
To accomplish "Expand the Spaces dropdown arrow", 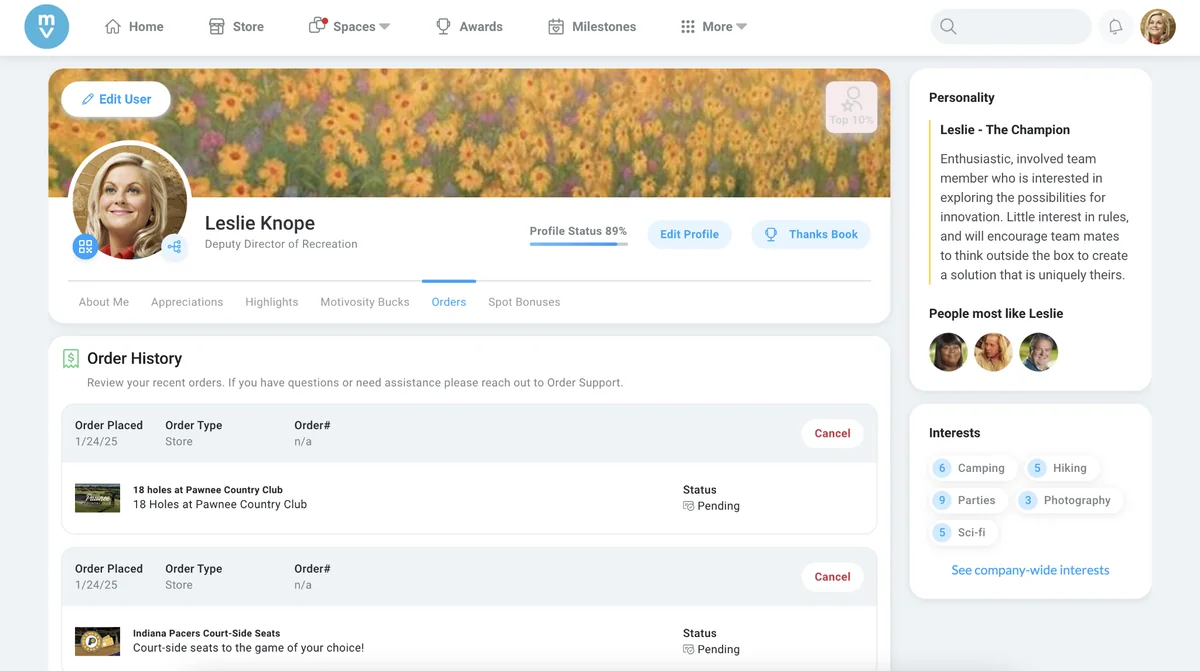I will (385, 27).
